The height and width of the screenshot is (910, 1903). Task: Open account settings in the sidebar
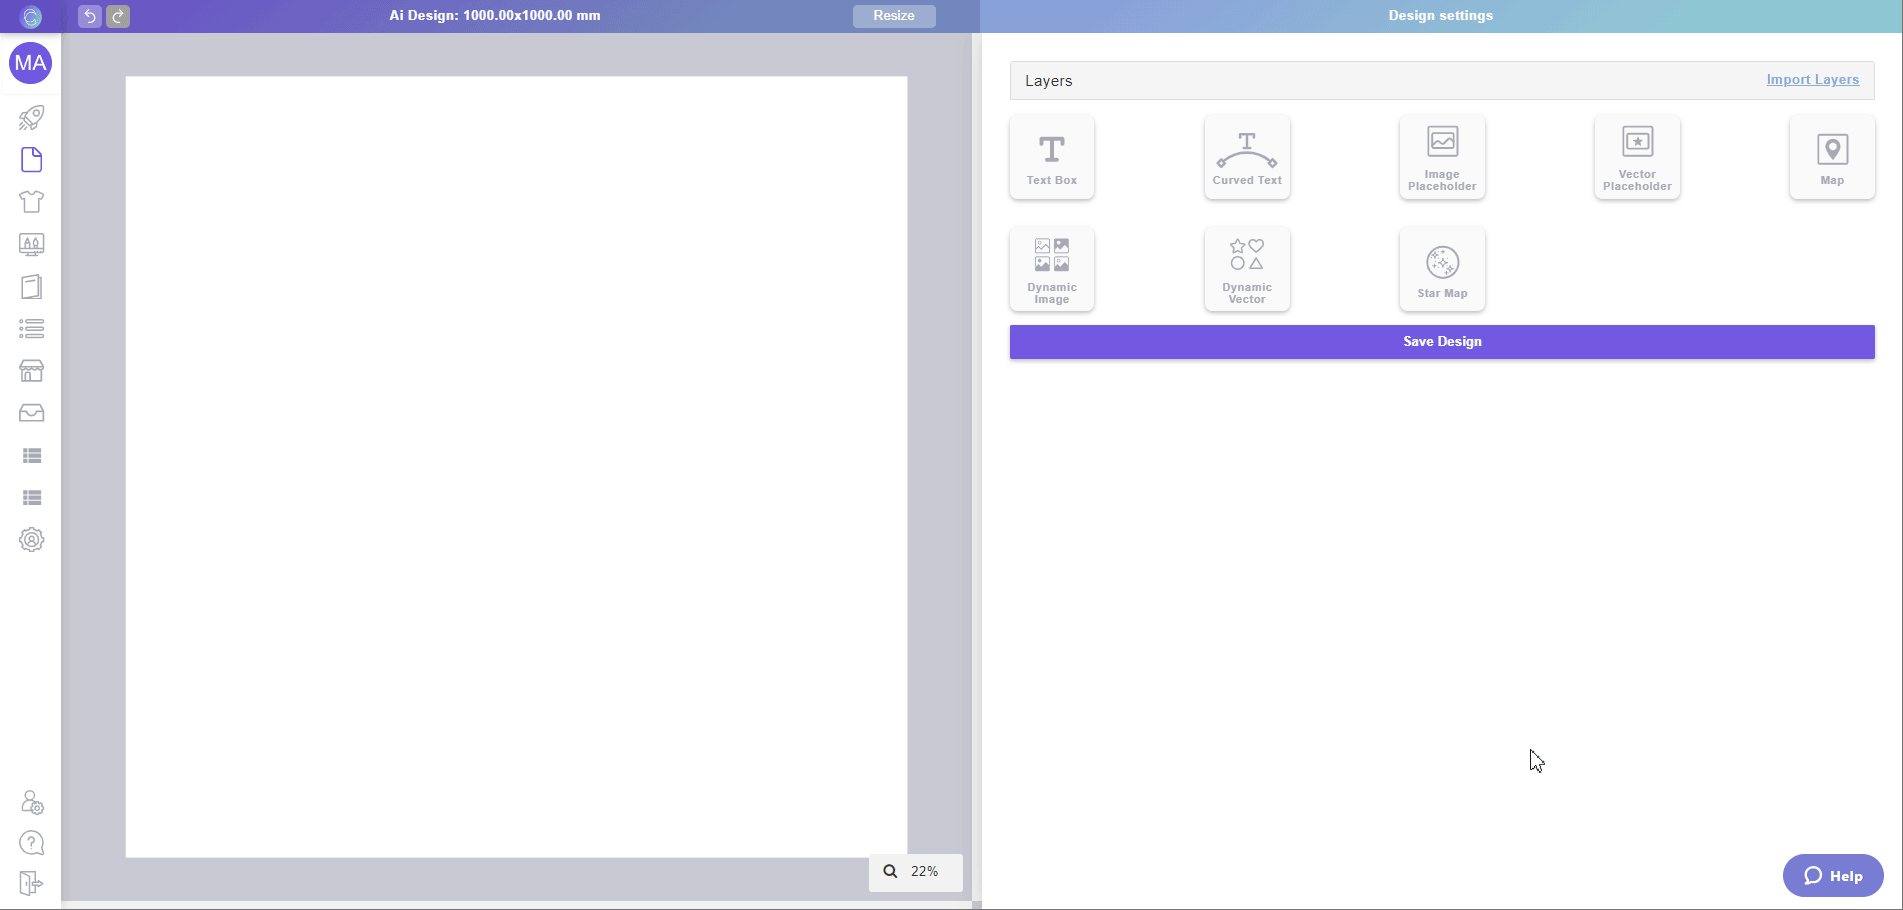tap(31, 802)
